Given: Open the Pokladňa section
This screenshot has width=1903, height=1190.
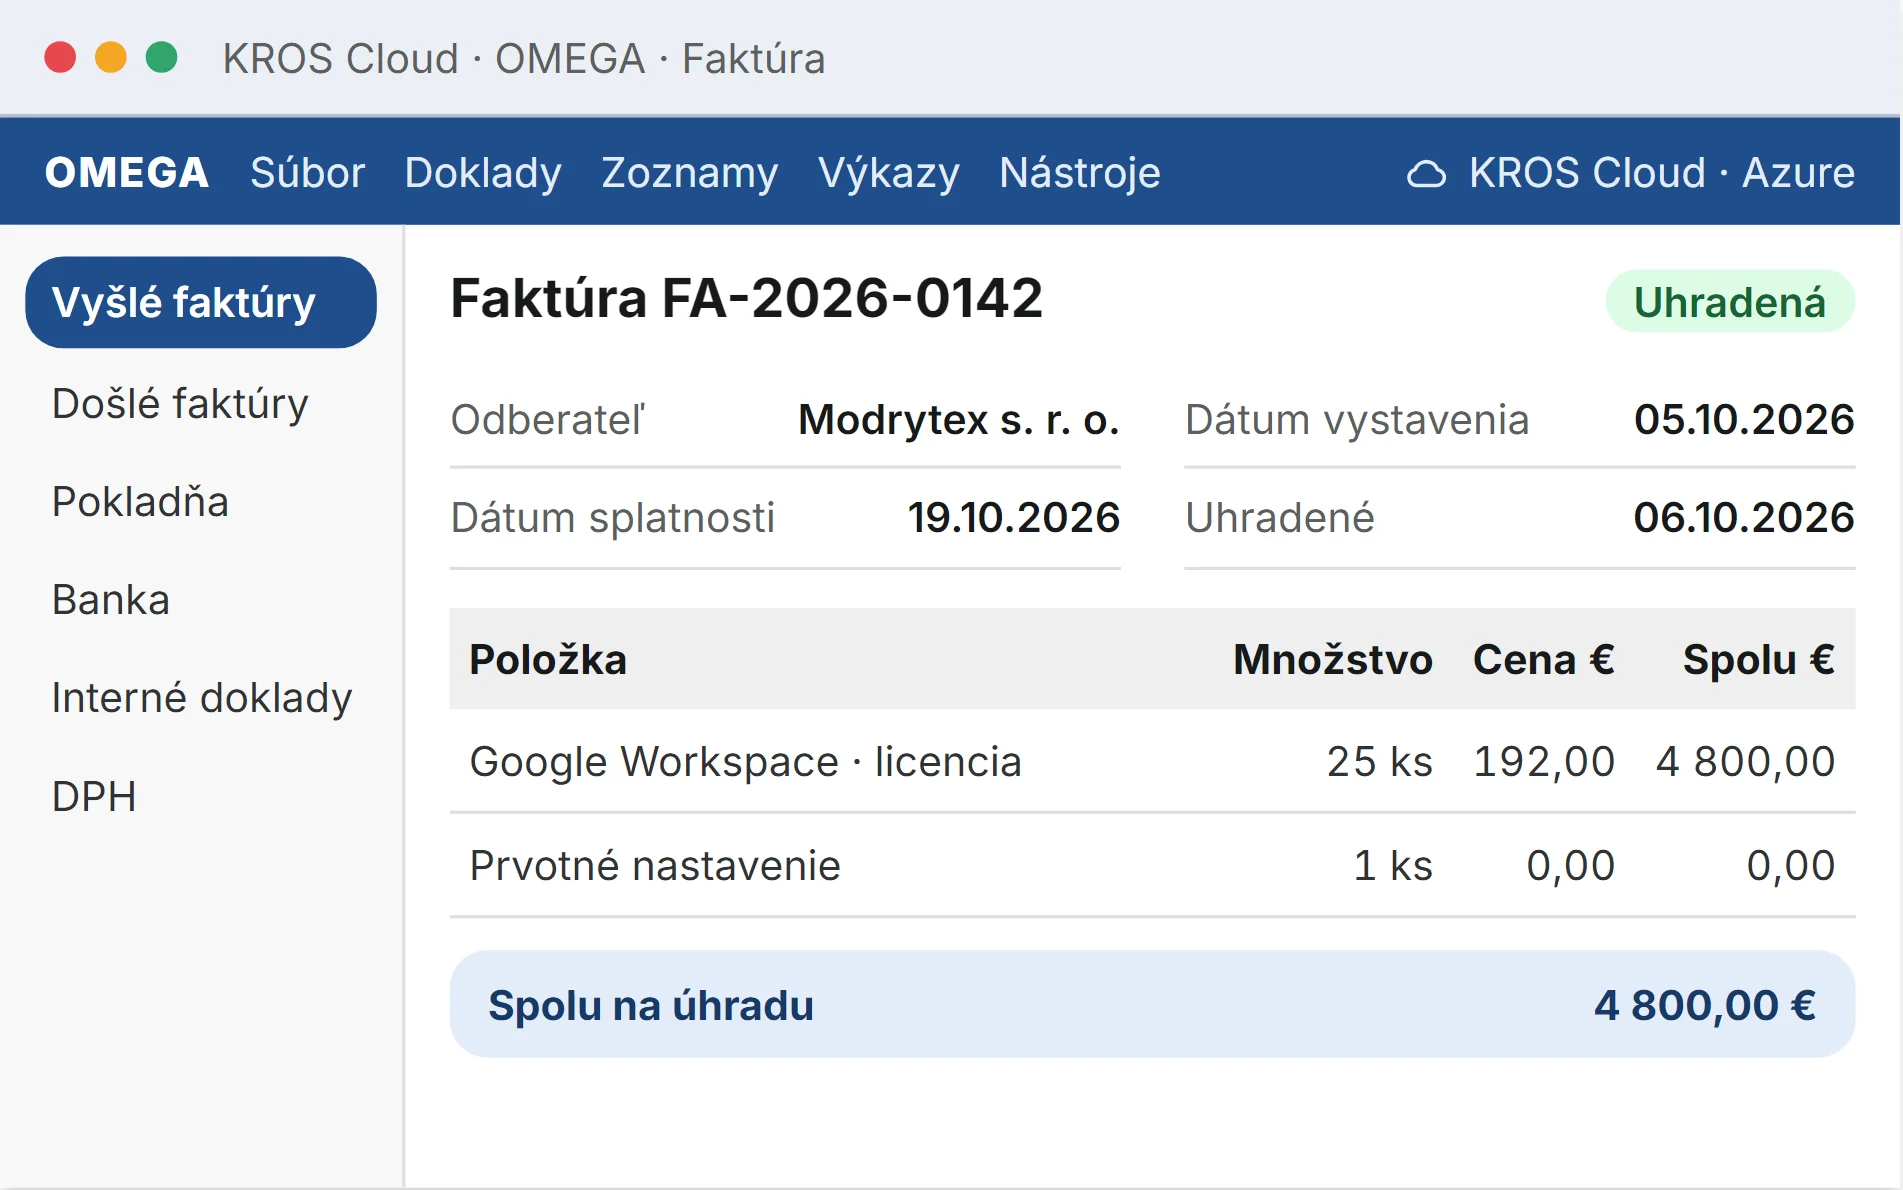Looking at the screenshot, I should [x=140, y=502].
